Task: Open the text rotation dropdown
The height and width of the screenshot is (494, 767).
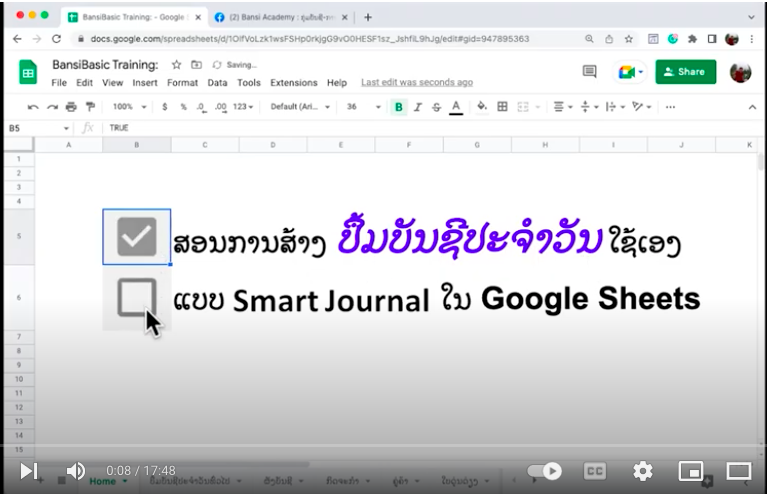Action: coord(641,107)
